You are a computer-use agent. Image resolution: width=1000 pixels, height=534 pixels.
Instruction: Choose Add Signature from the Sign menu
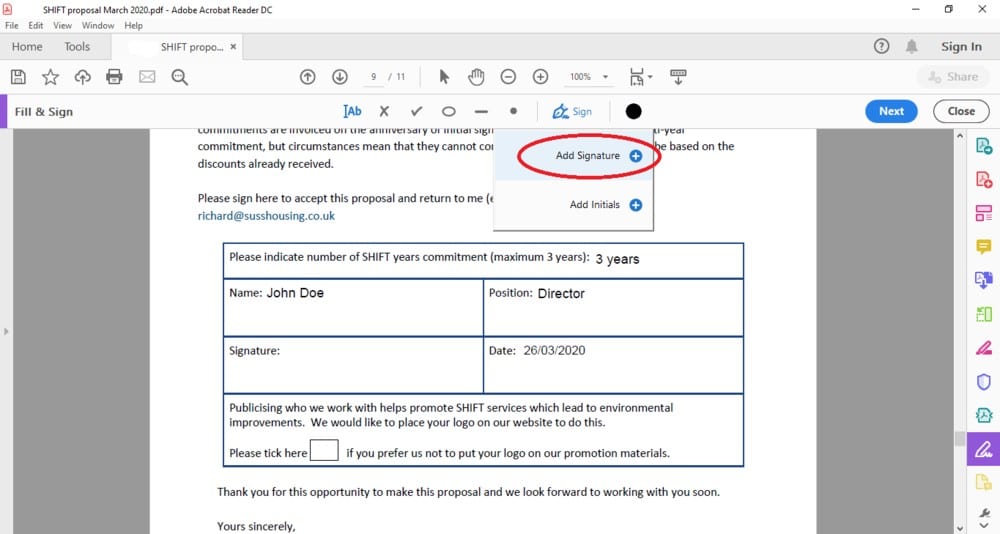[x=573, y=156]
